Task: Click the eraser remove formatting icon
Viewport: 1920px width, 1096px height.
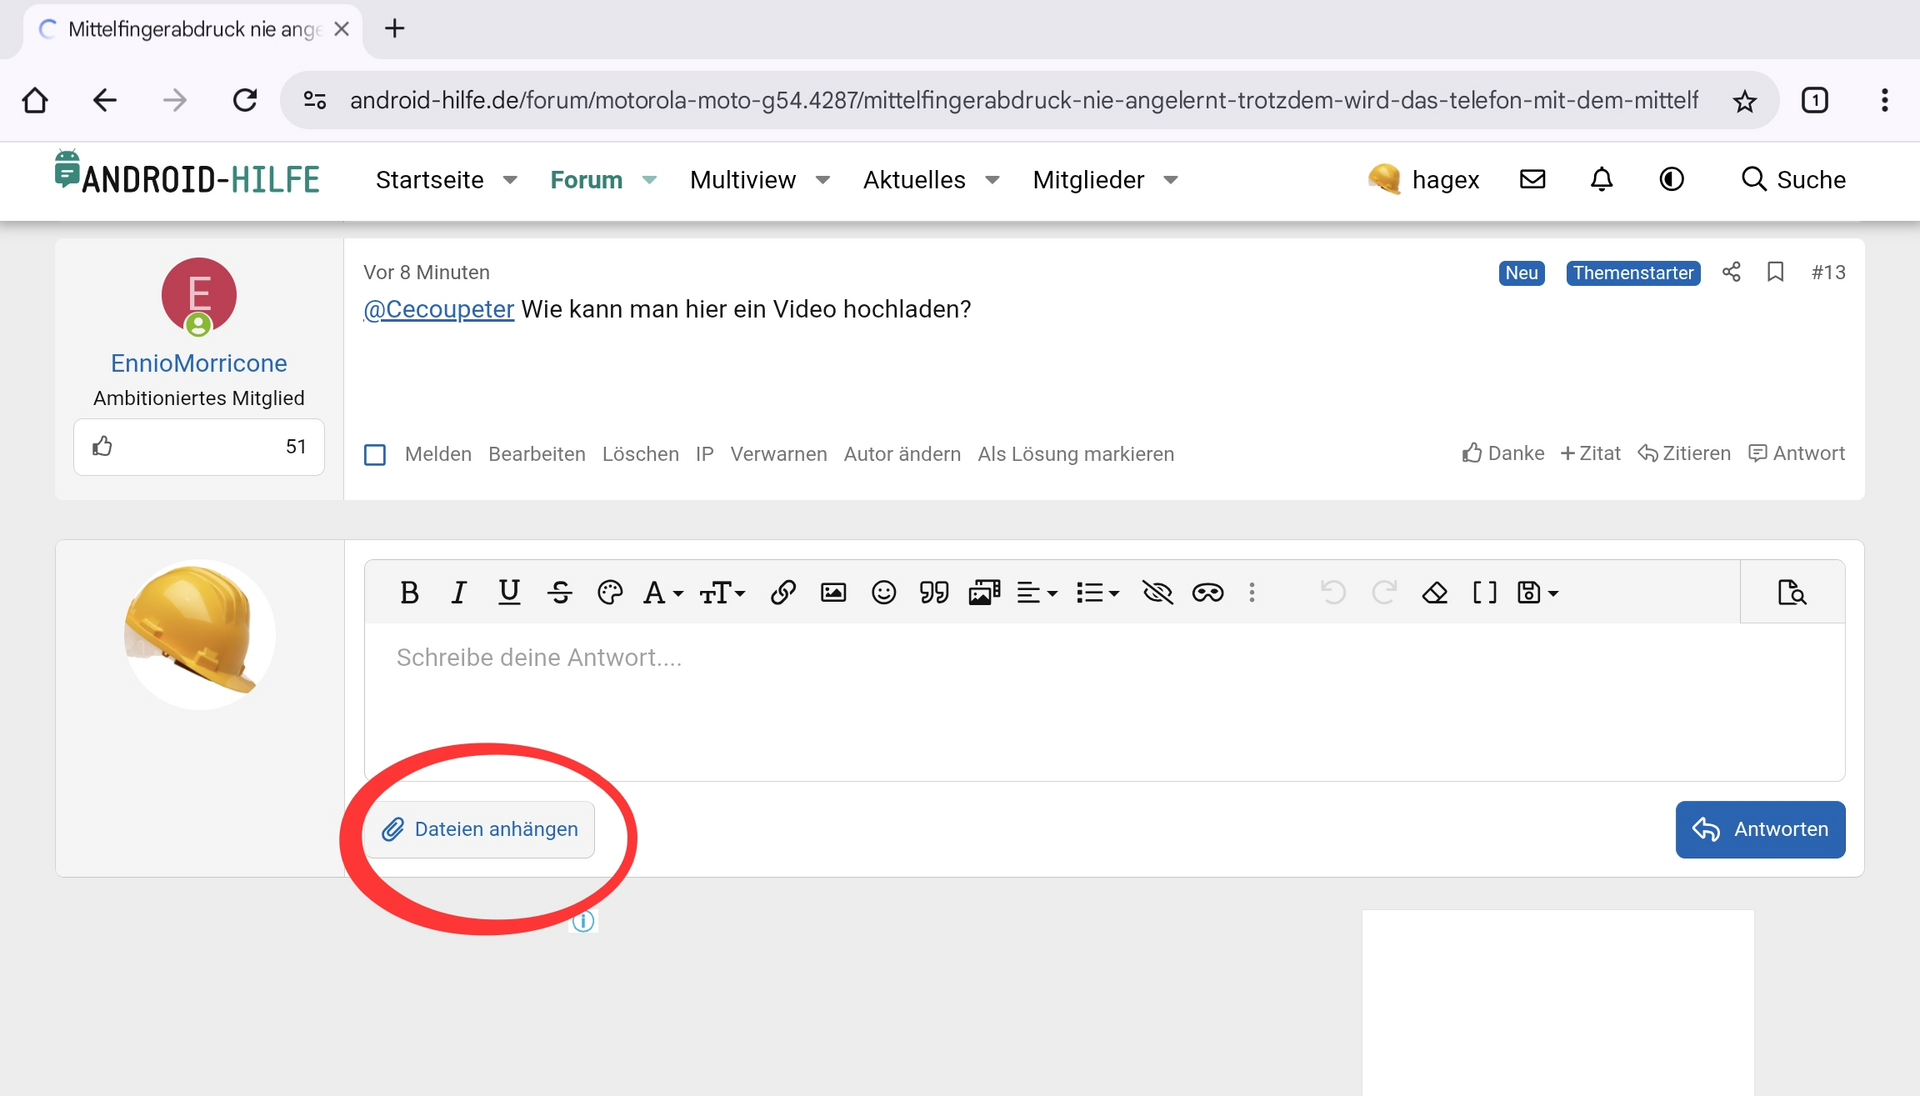Action: (x=1435, y=593)
